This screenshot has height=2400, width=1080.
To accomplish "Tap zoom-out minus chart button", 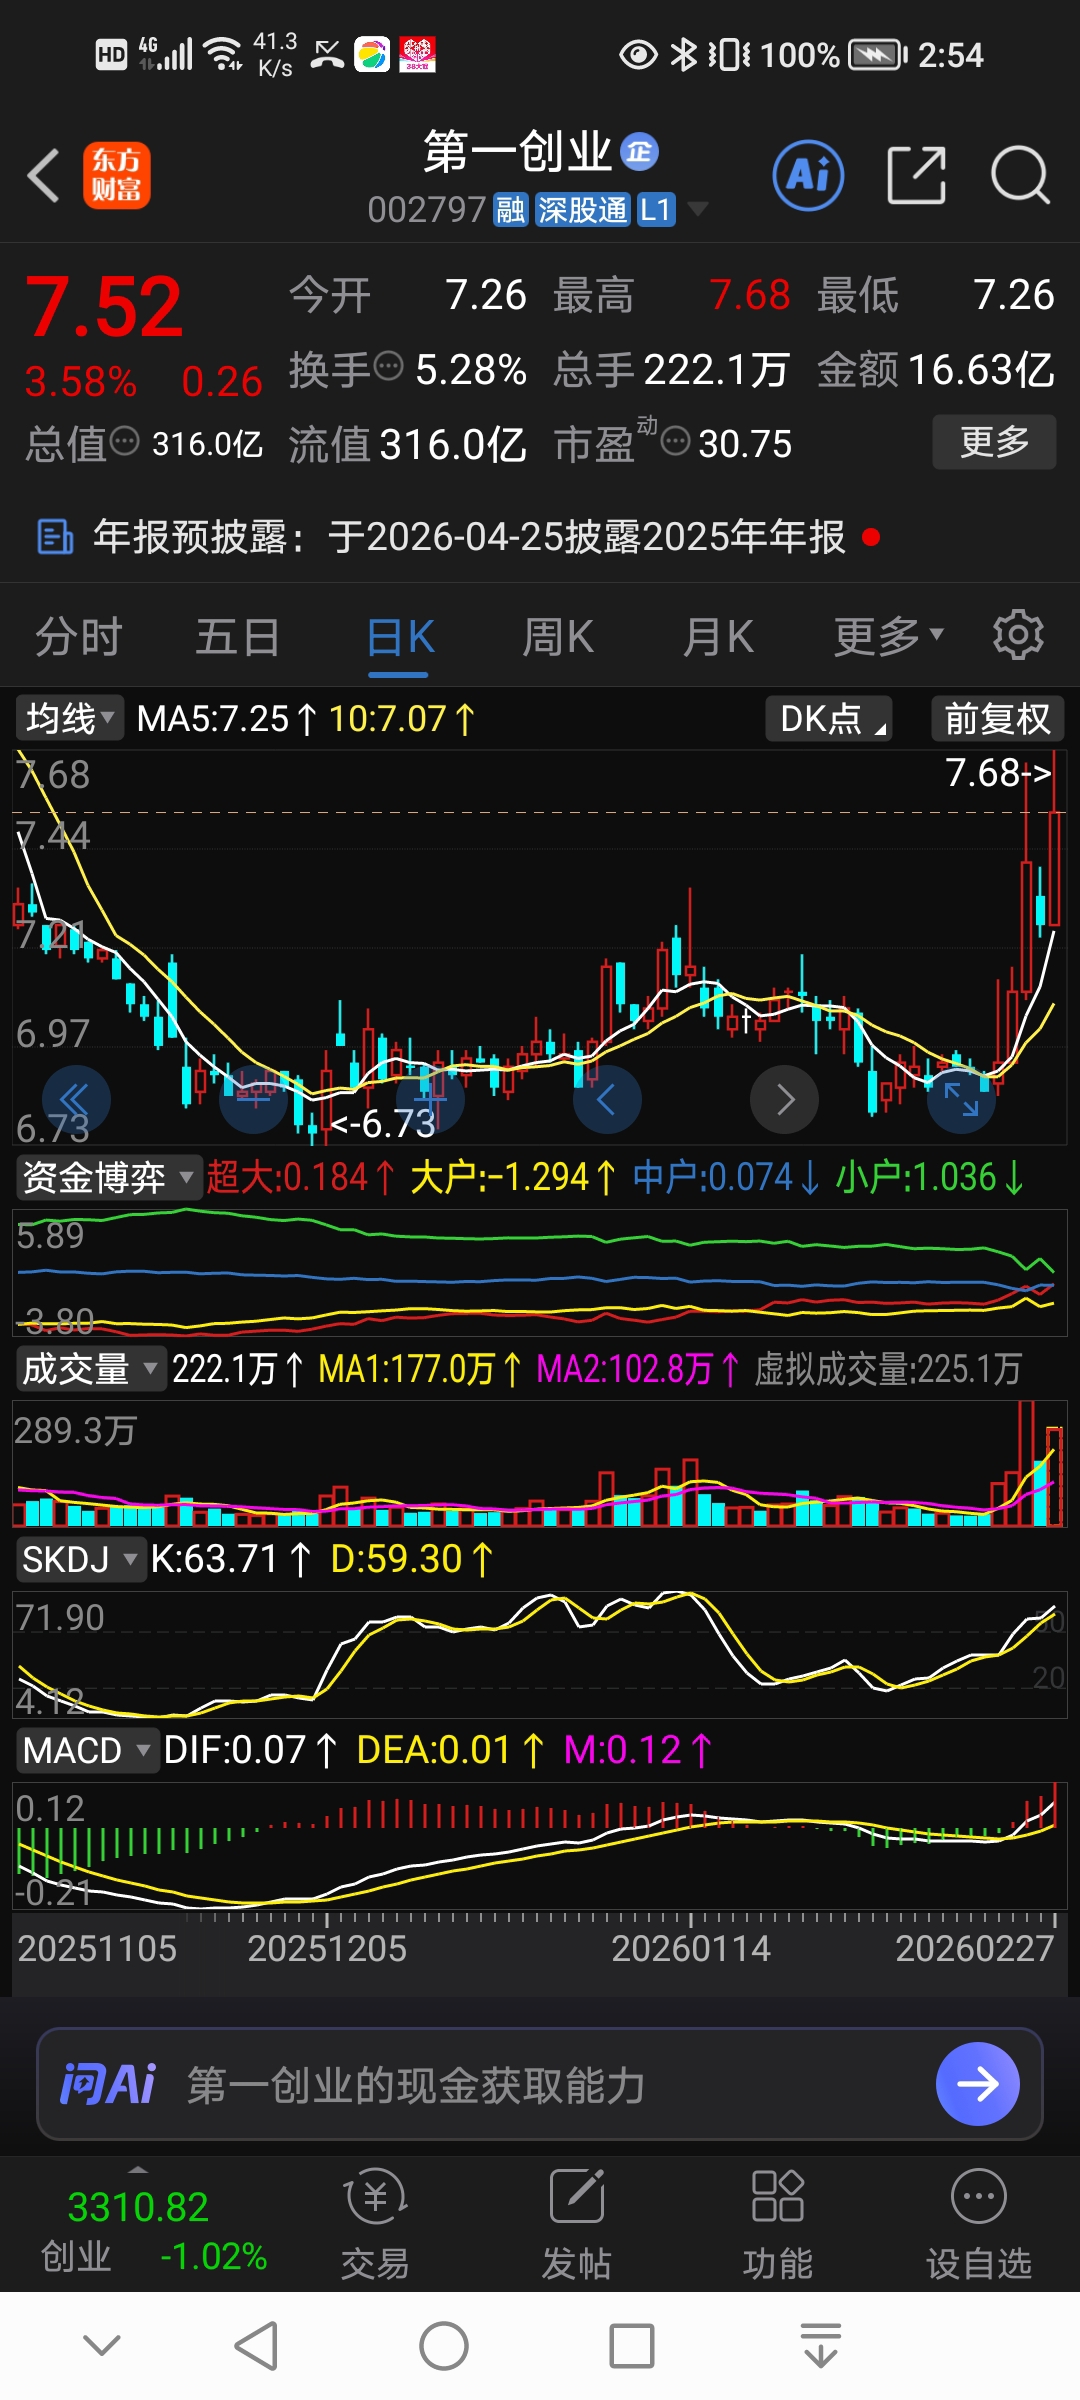I will pyautogui.click(x=254, y=1099).
